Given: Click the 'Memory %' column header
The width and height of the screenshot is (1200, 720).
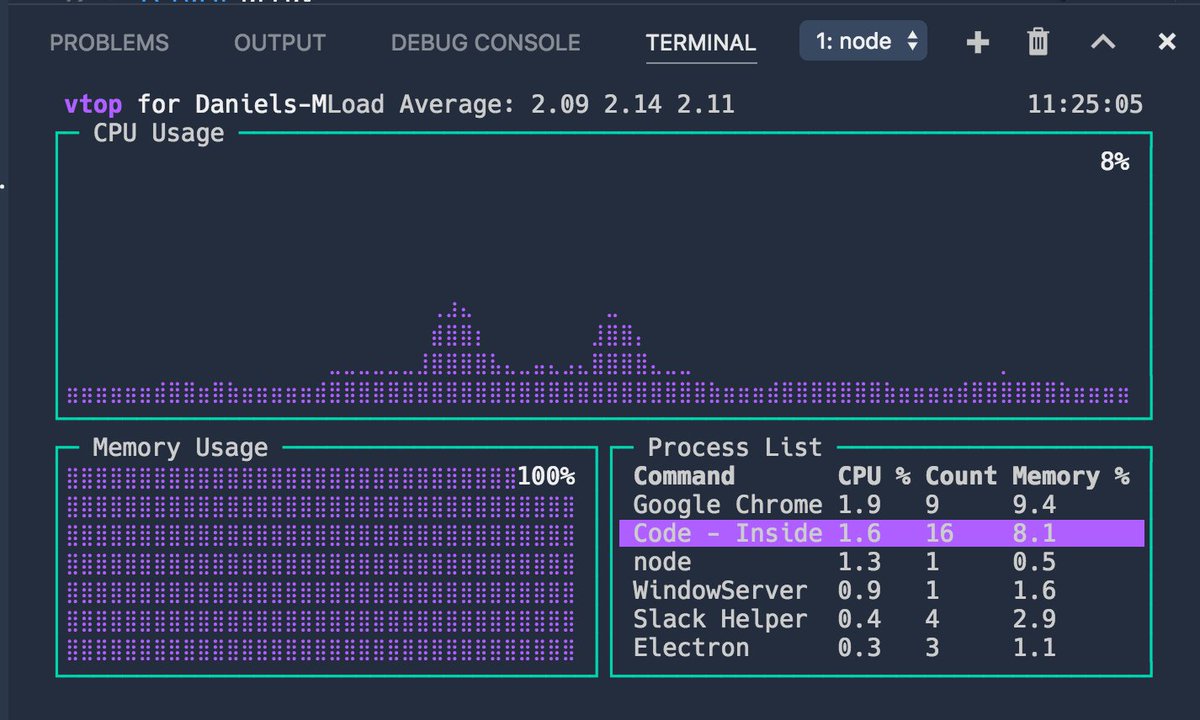Looking at the screenshot, I should point(1071,476).
